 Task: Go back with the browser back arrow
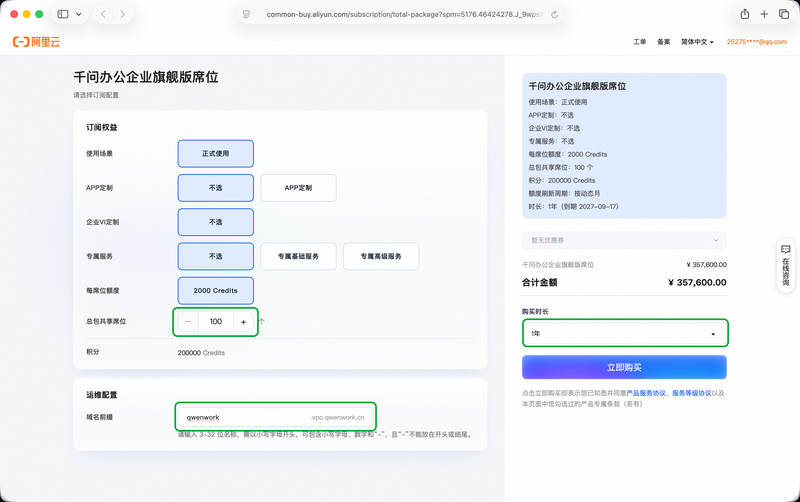click(x=104, y=14)
